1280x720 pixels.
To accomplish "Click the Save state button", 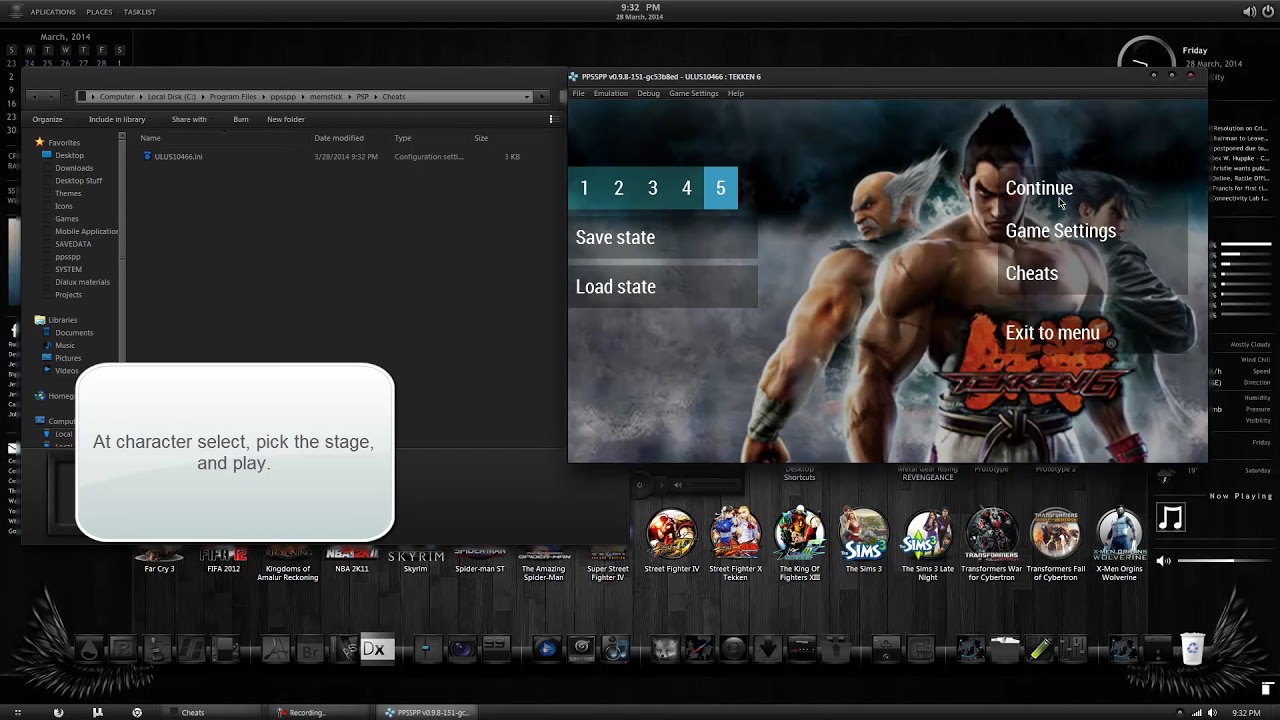I will click(662, 237).
